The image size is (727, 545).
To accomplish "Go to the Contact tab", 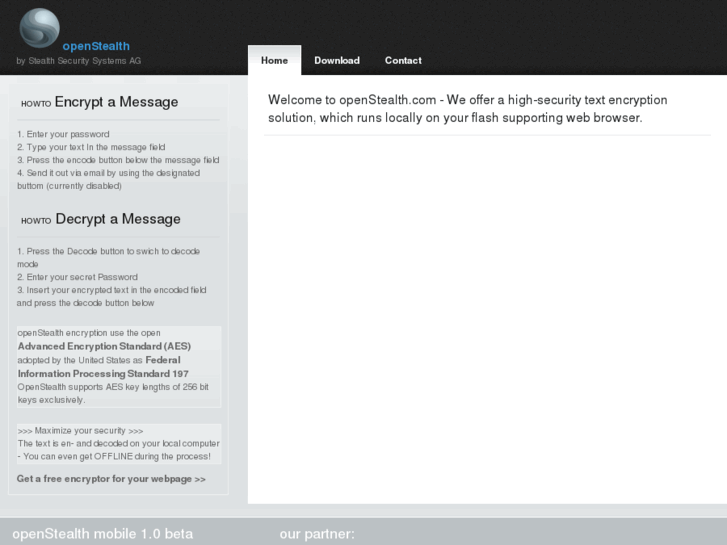I will [403, 60].
